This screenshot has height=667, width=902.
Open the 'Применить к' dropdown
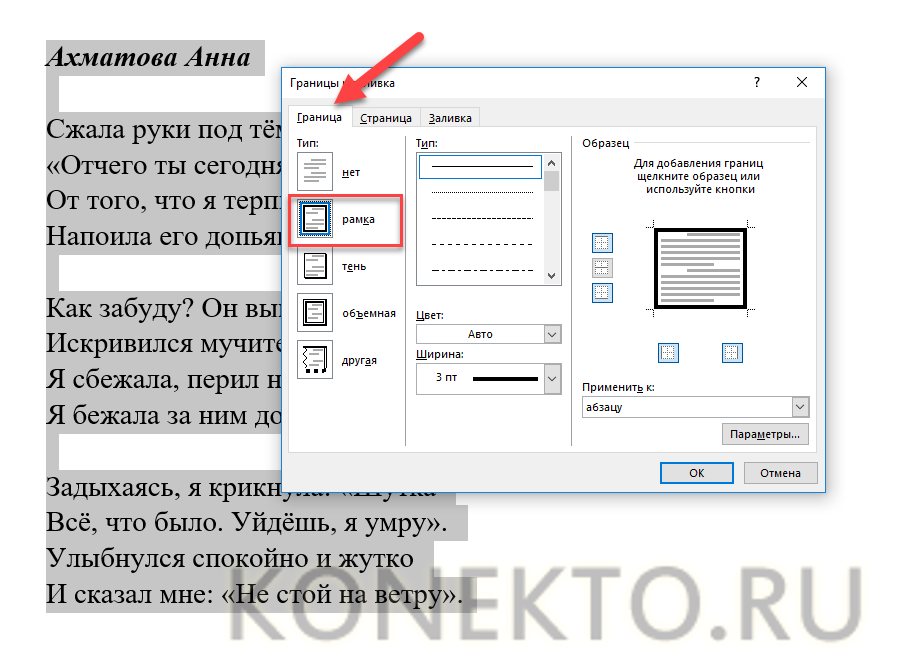pyautogui.click(x=695, y=407)
